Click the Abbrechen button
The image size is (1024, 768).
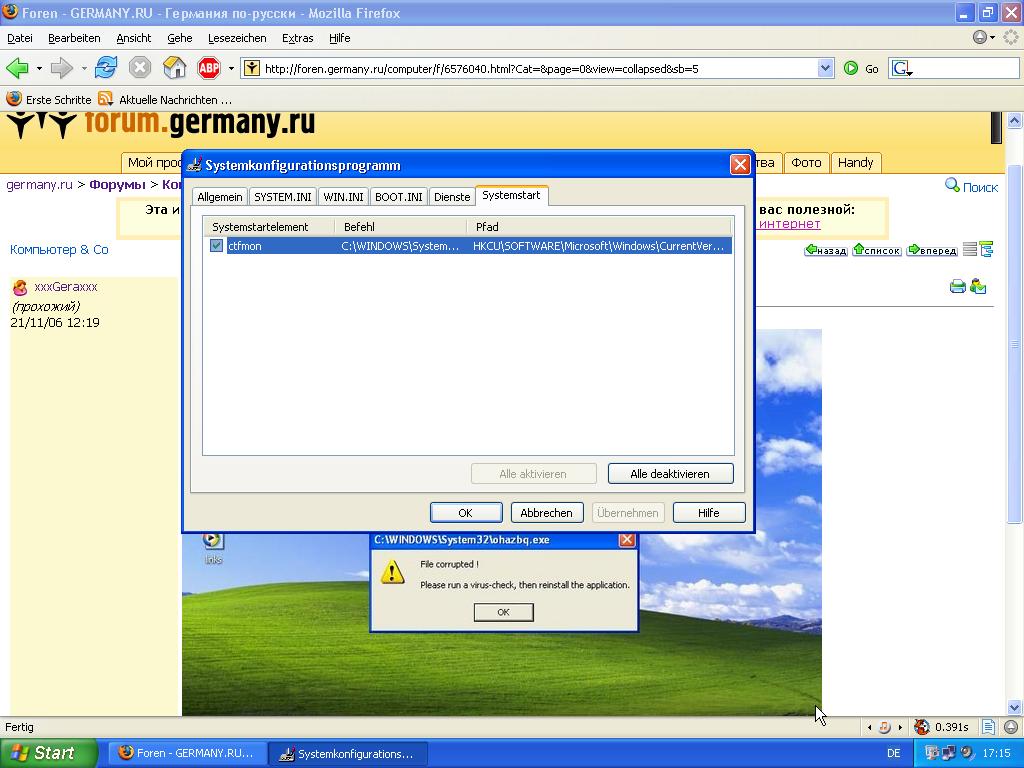tap(547, 513)
